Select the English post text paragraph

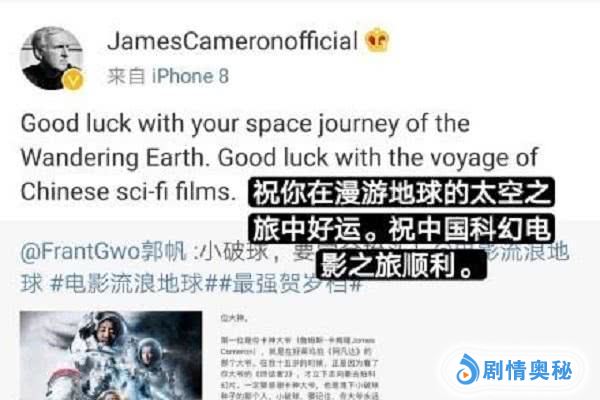point(280,158)
